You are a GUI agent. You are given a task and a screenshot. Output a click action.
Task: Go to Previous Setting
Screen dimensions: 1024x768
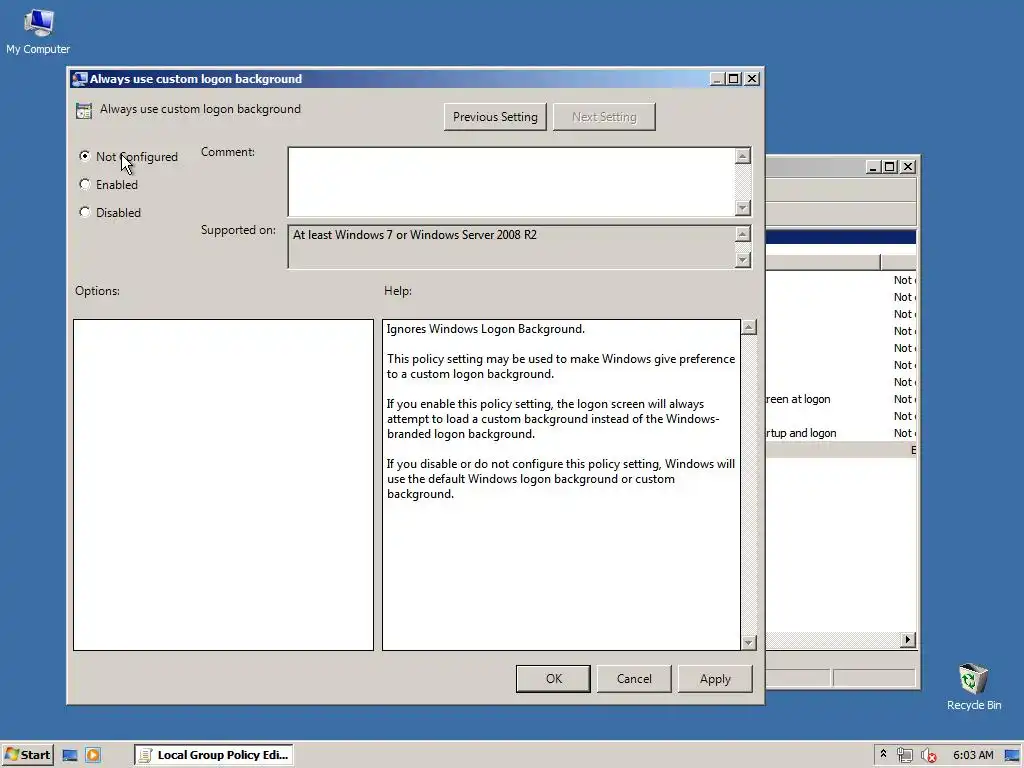click(495, 117)
